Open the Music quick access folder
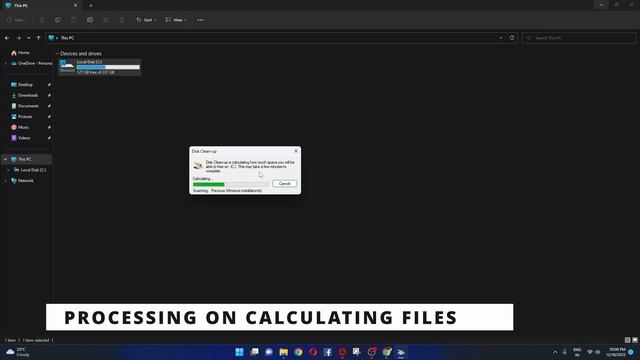Image resolution: width=640 pixels, height=360 pixels. tap(25, 127)
